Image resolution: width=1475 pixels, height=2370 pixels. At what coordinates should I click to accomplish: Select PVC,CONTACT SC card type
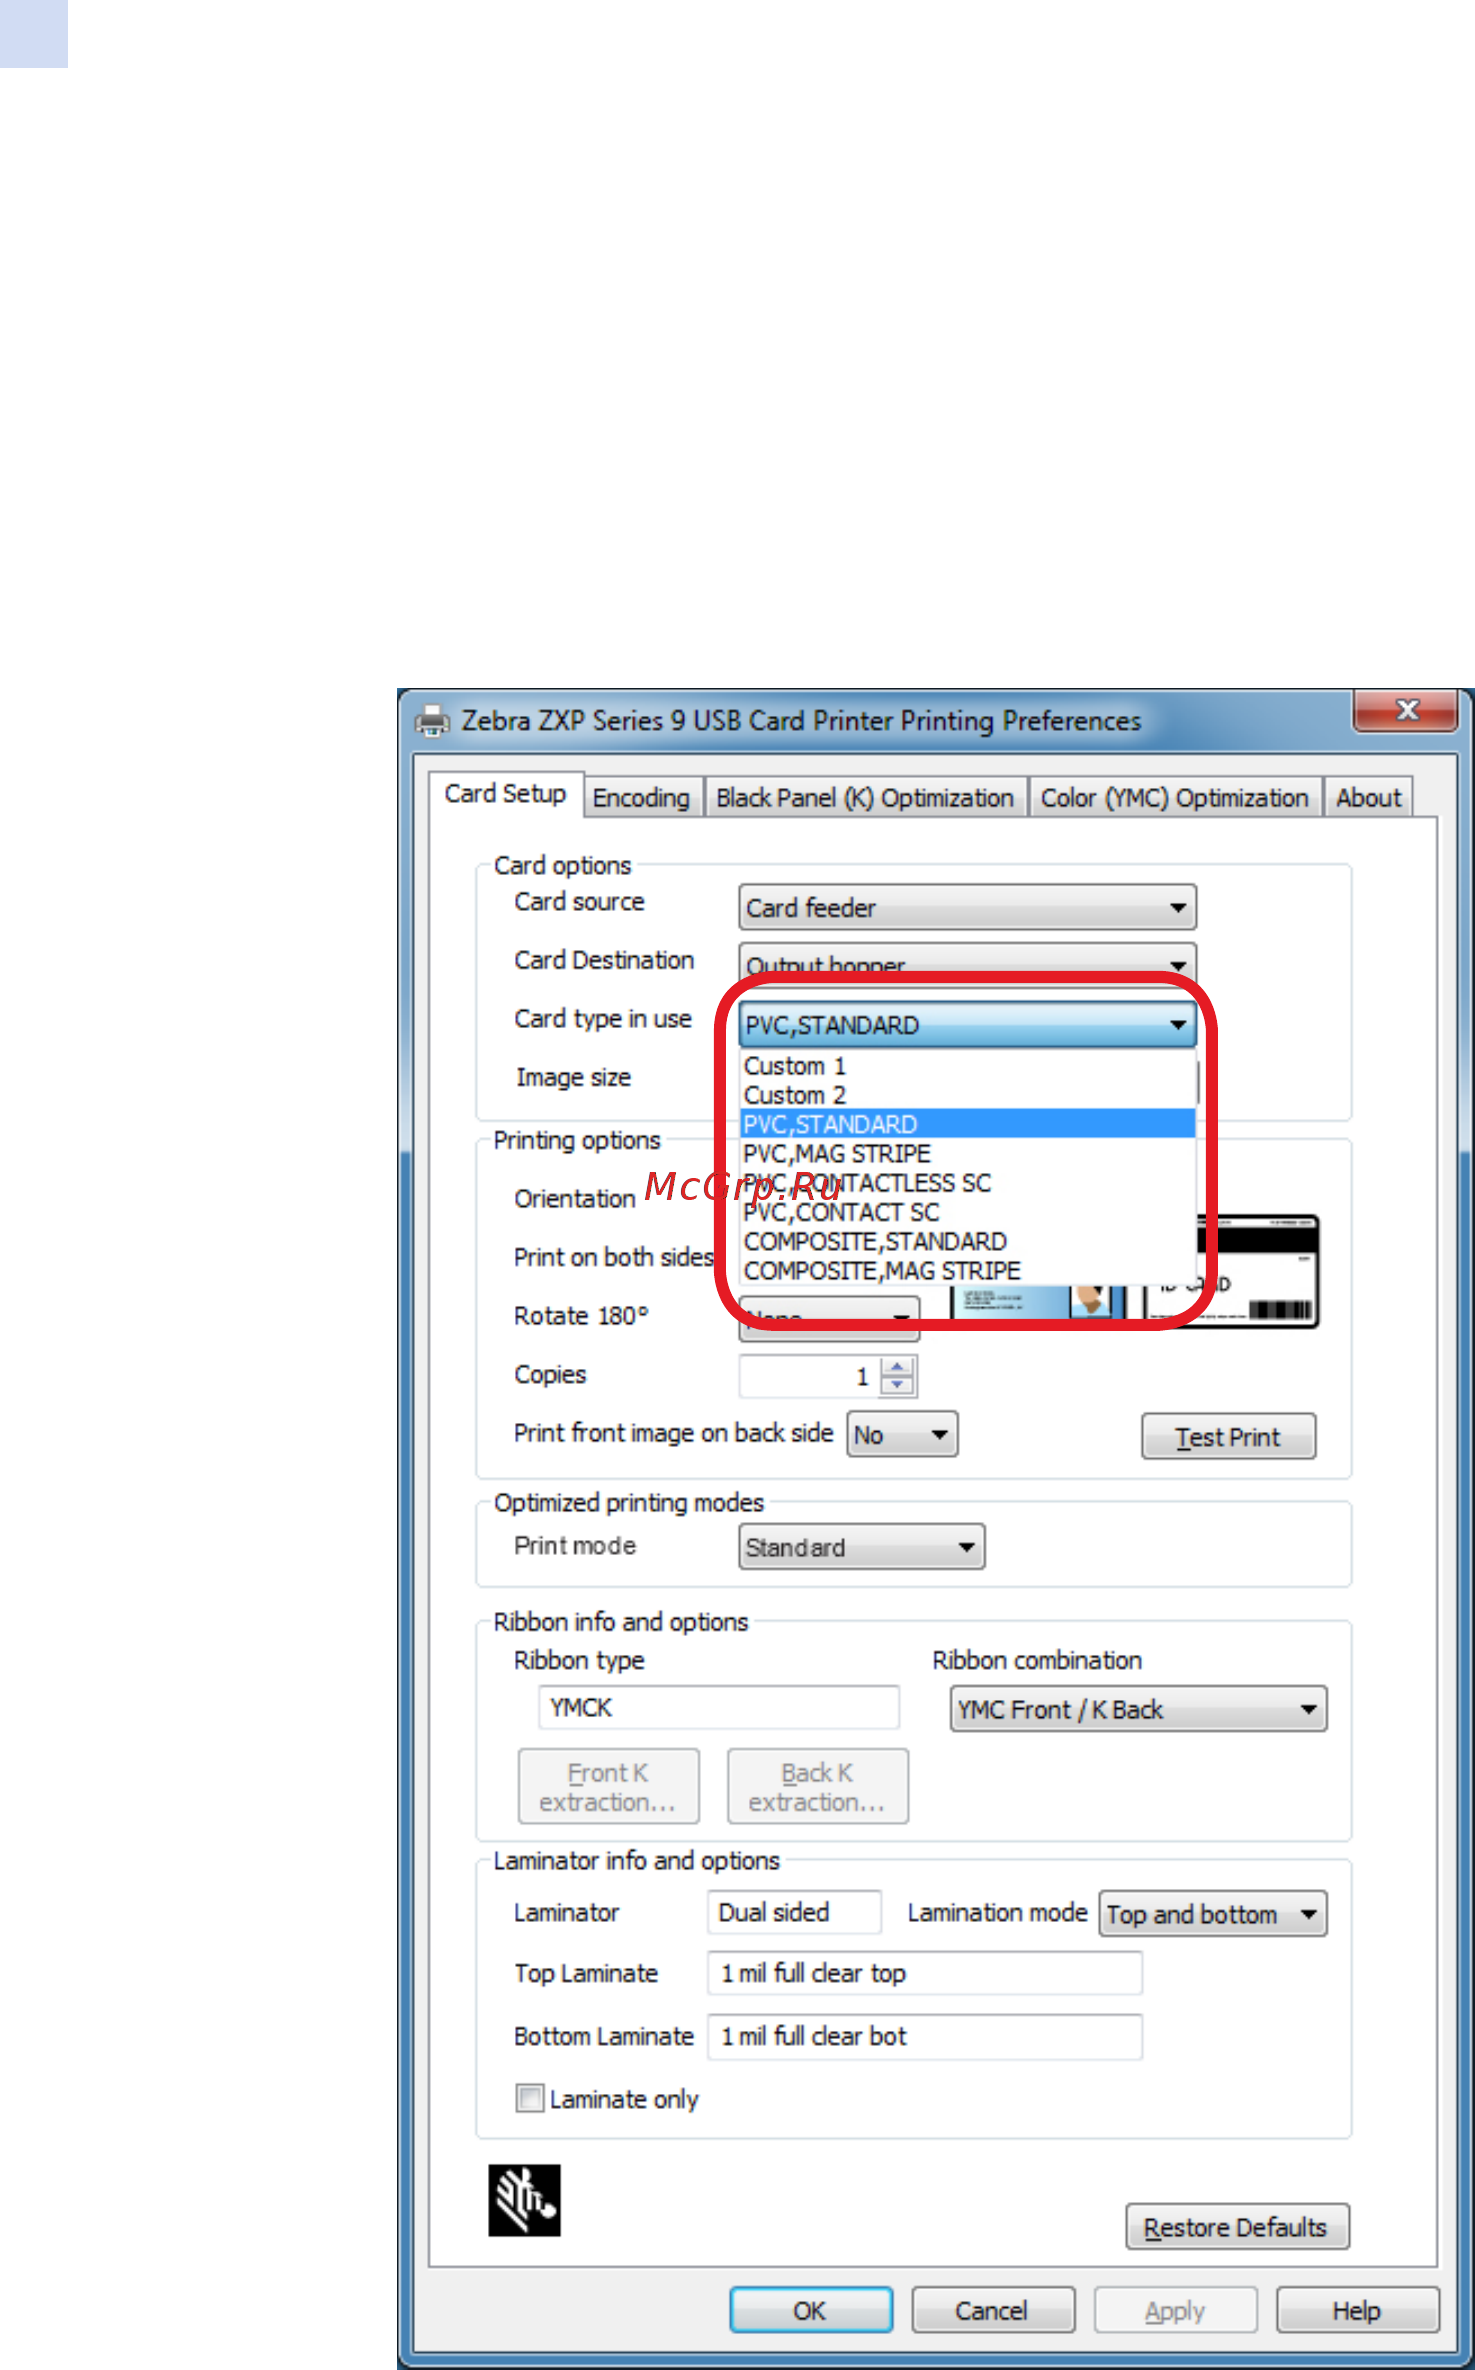[967, 1212]
